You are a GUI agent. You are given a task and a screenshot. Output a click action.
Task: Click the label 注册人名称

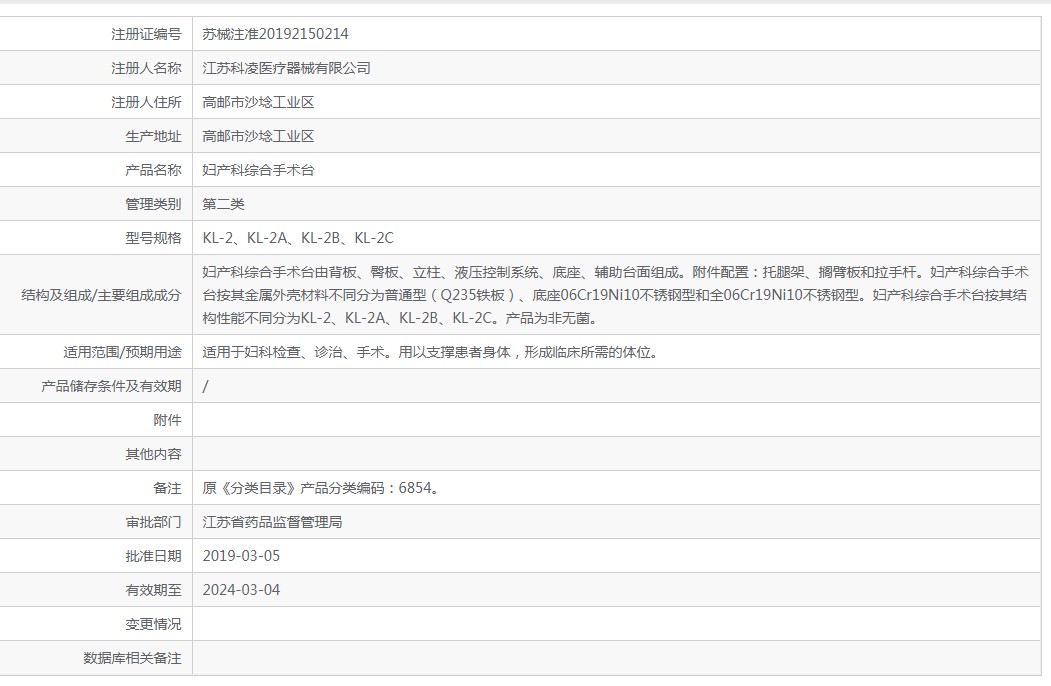pyautogui.click(x=146, y=68)
